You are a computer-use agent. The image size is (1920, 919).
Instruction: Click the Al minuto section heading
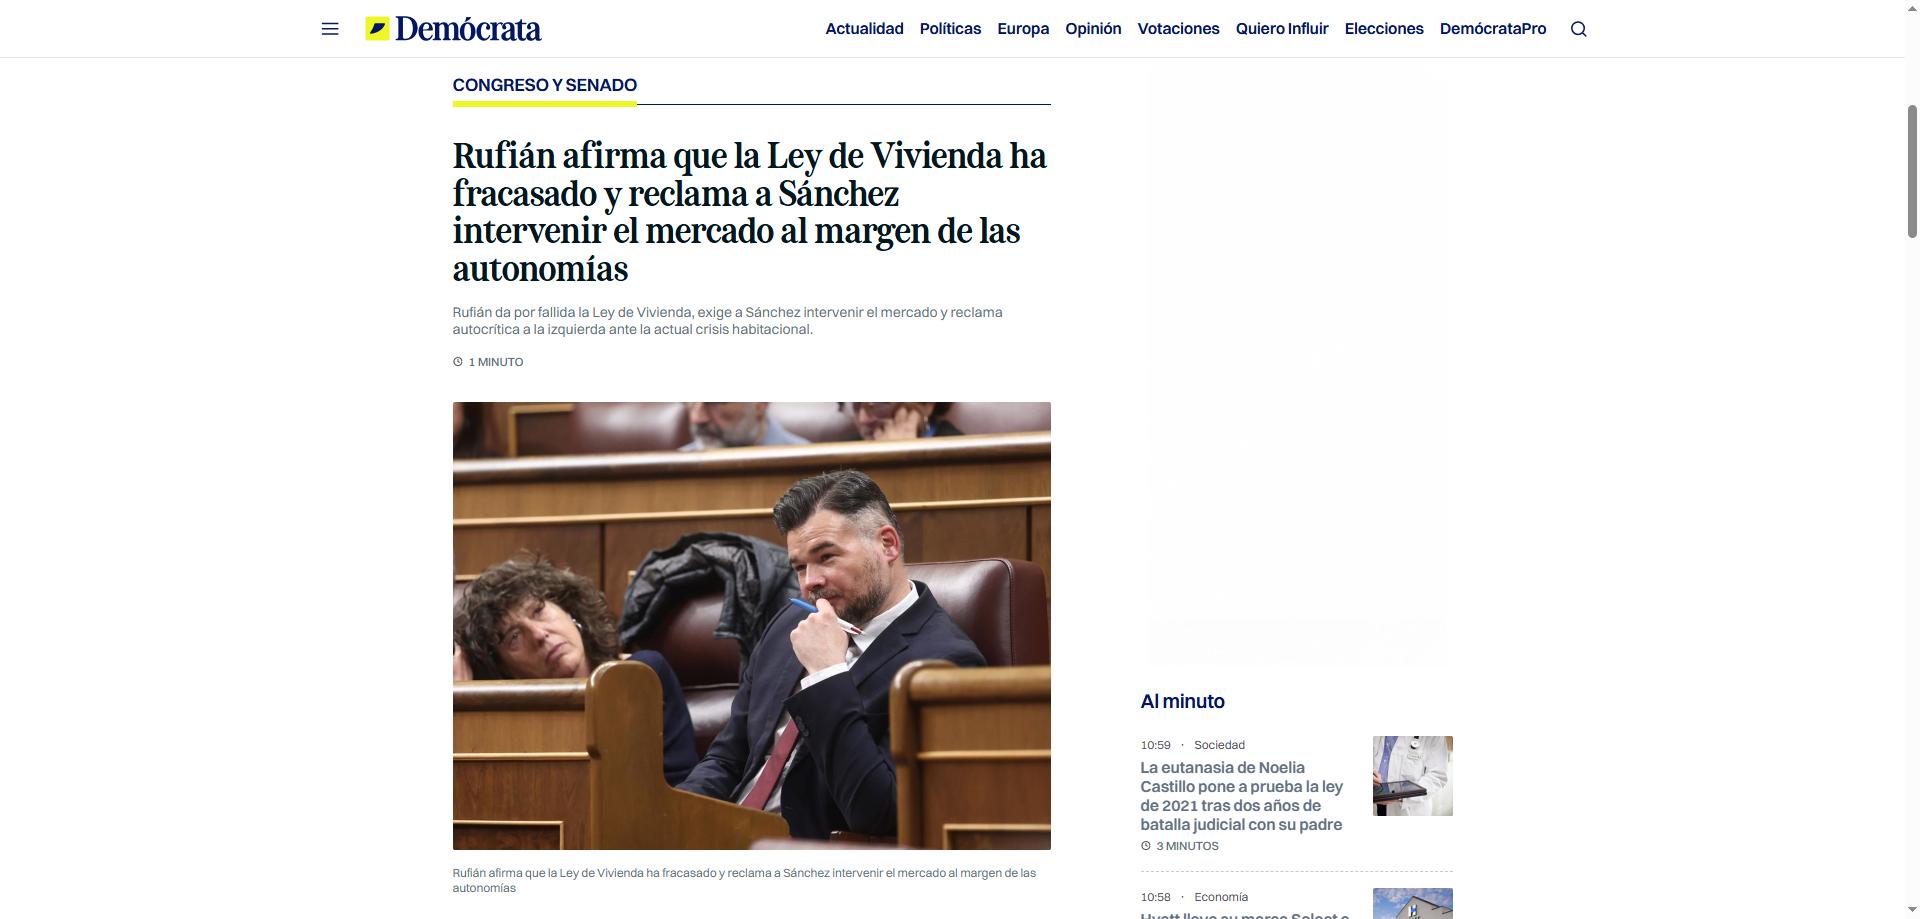click(1182, 702)
